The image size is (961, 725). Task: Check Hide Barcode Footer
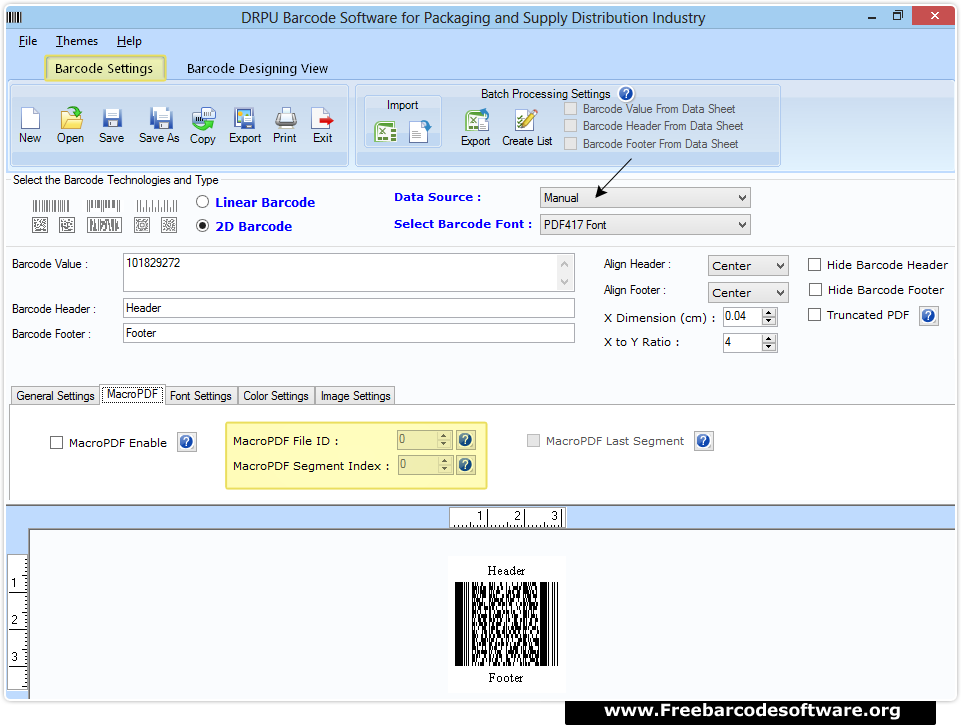click(x=815, y=289)
